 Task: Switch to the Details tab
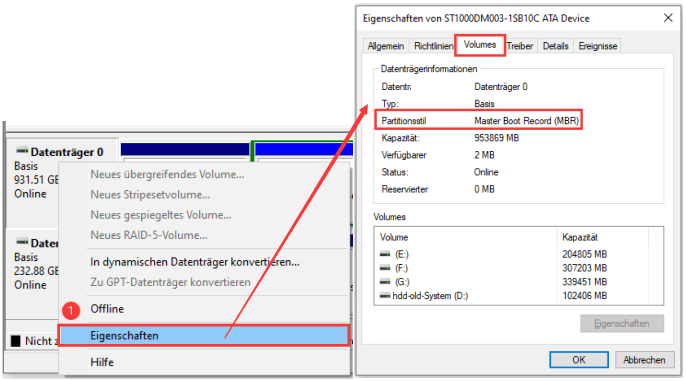555,46
